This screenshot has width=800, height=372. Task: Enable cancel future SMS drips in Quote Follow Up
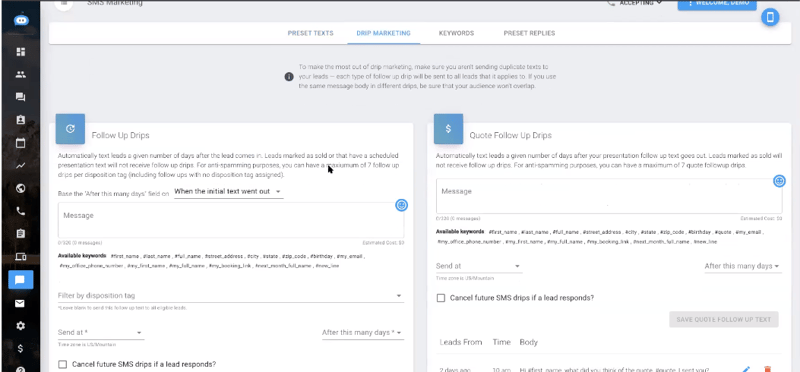441,297
